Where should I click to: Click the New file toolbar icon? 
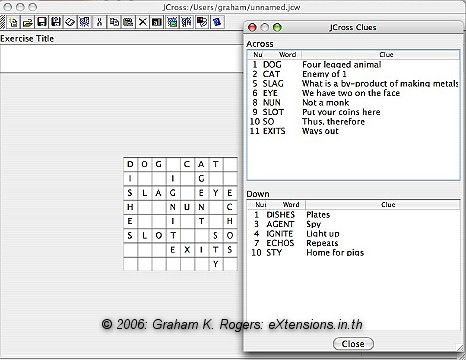[14, 22]
